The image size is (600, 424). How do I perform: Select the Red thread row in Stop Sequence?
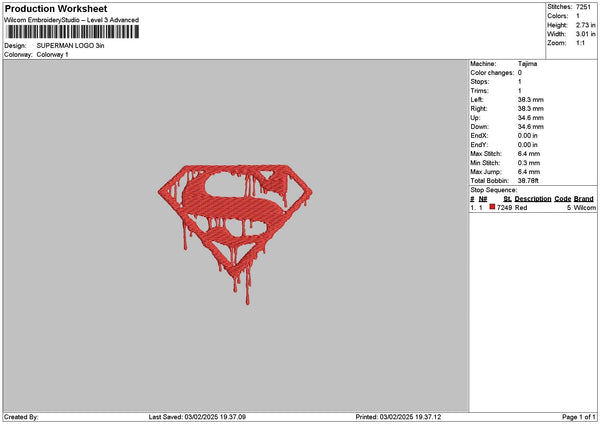pos(533,208)
